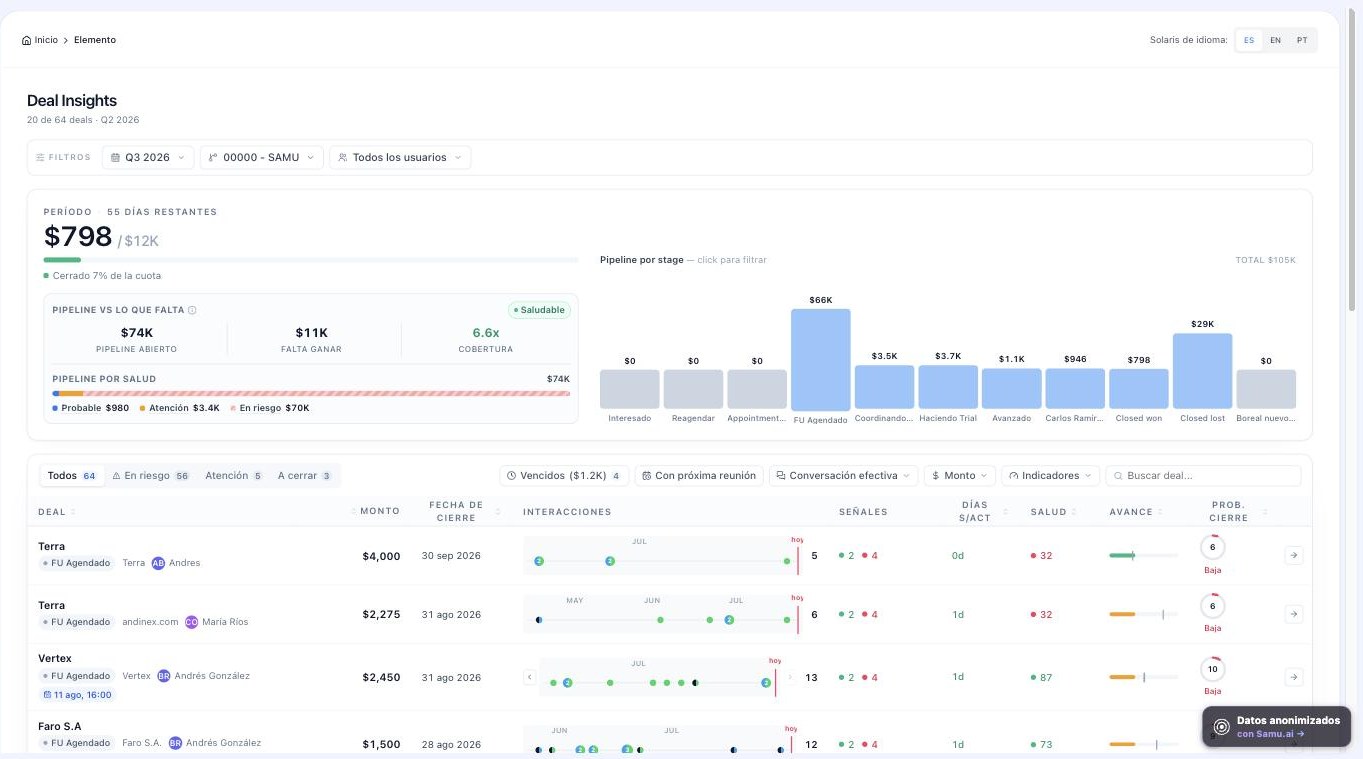Screen dimensions: 1363x759
Task: Sort by the AVANCE column header
Action: pyautogui.click(x=1135, y=512)
